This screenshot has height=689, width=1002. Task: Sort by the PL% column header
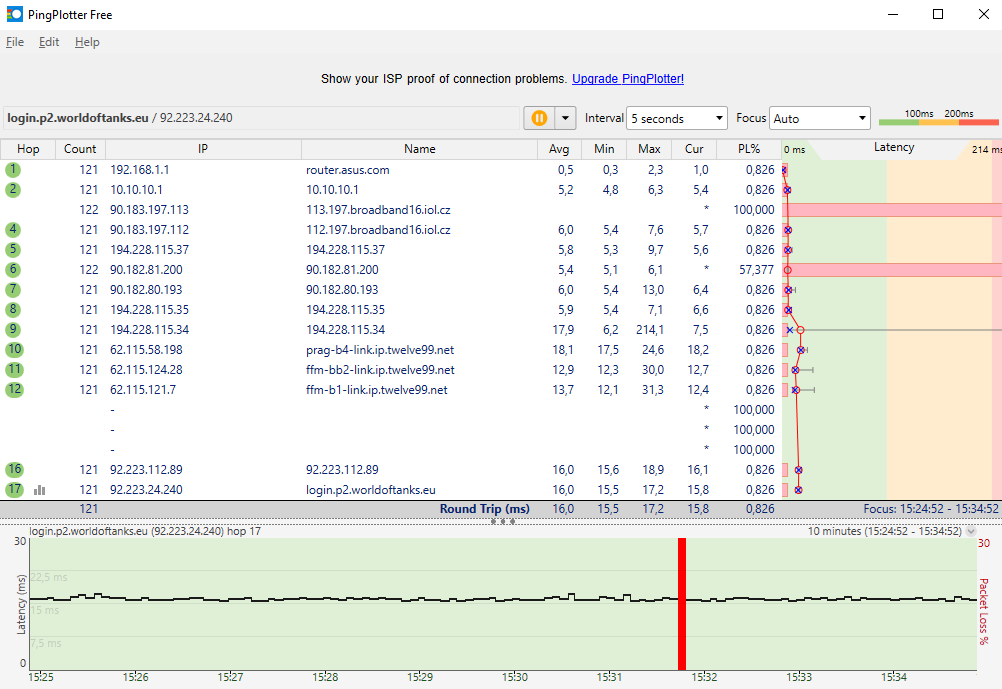click(749, 149)
